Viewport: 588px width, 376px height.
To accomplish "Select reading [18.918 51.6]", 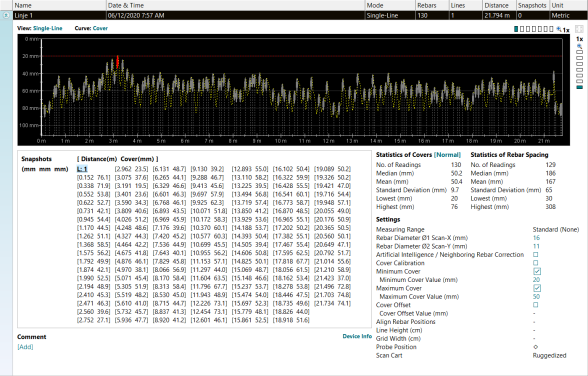I will (291, 320).
